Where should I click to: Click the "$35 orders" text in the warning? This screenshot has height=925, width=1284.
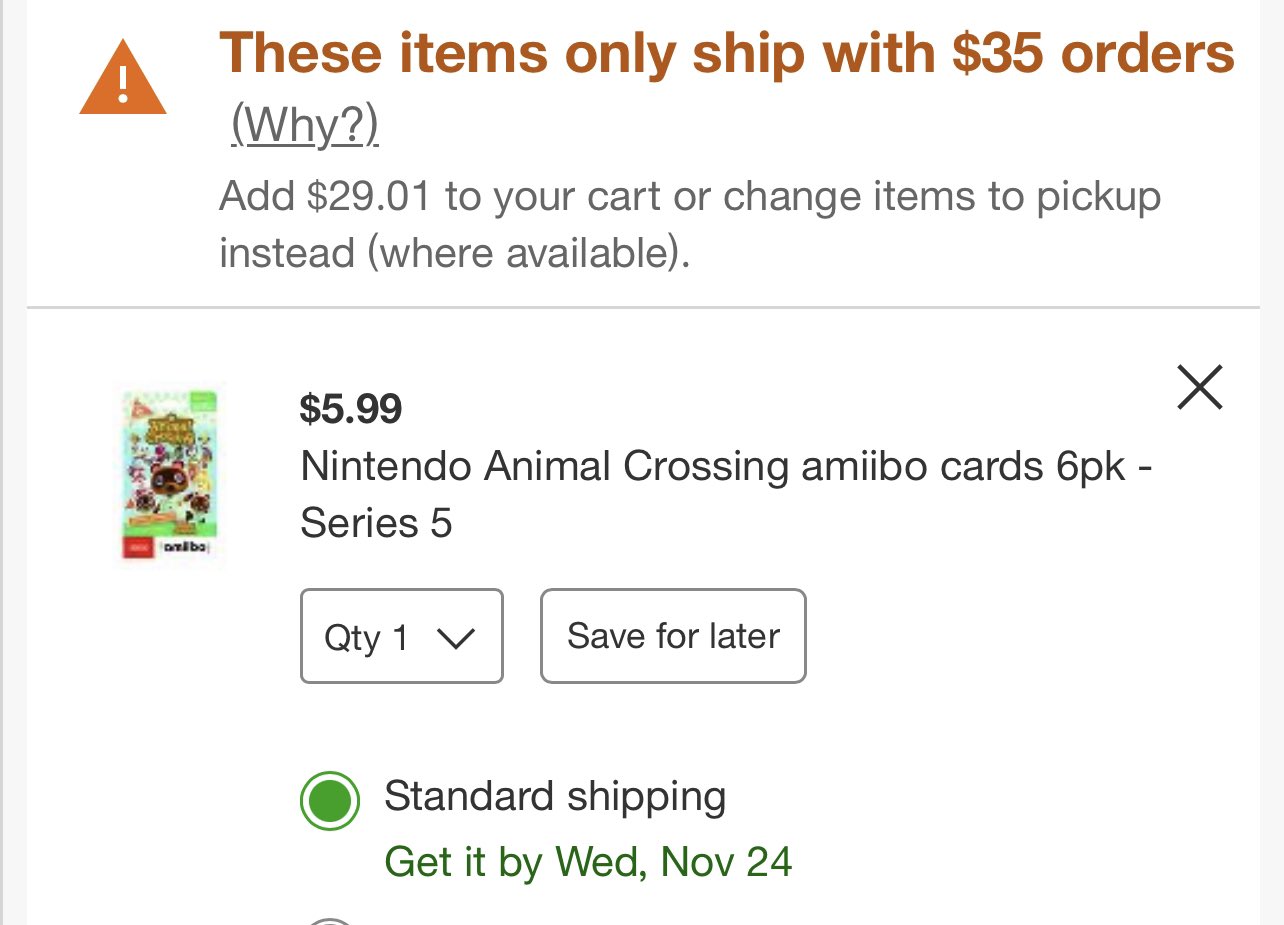[x=1093, y=52]
